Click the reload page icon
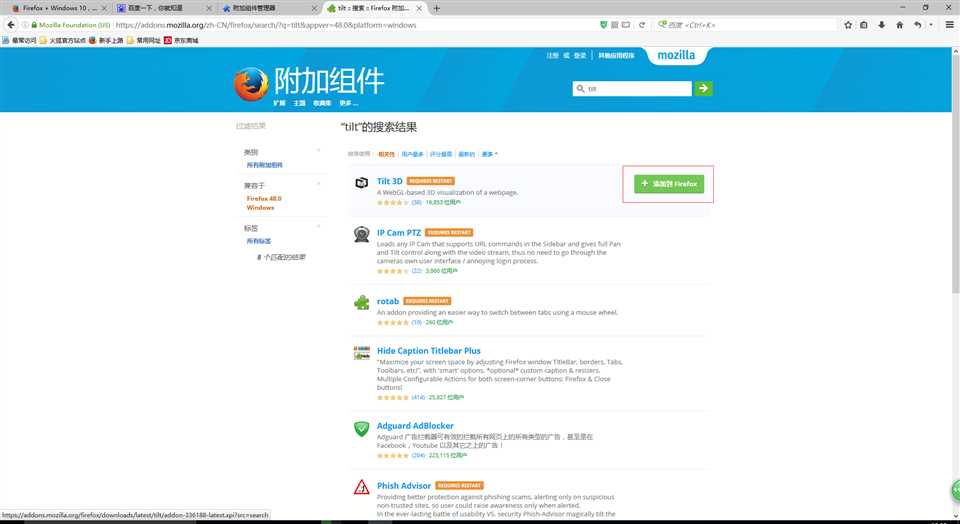The image size is (960, 524). [642, 25]
